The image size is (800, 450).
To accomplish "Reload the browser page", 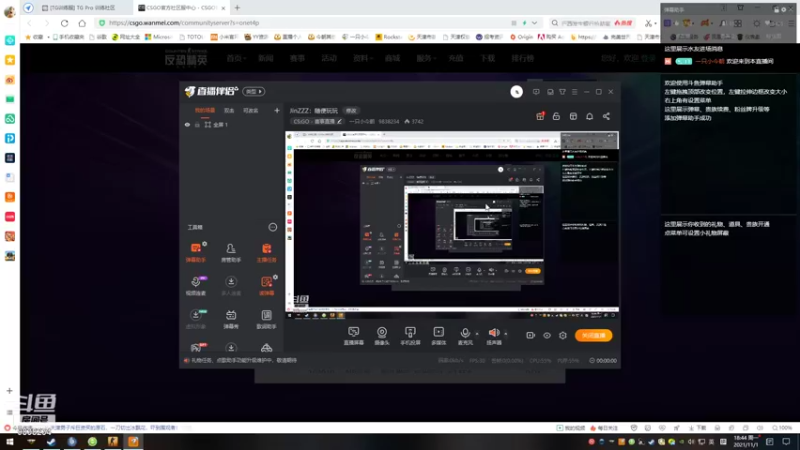I will click(64, 23).
